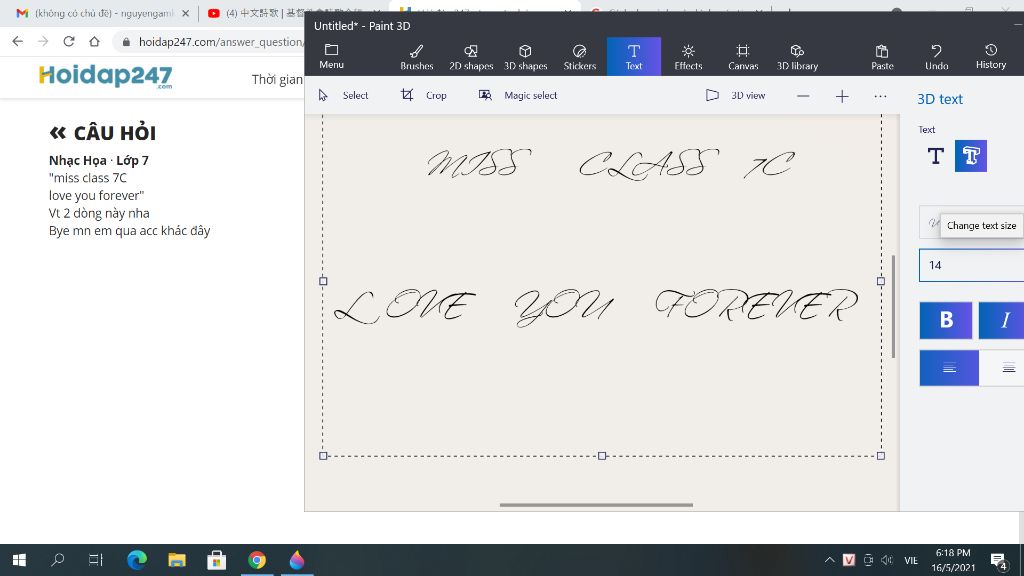This screenshot has height=576, width=1024.
Task: Change VIE input language
Action: pos(911,560)
